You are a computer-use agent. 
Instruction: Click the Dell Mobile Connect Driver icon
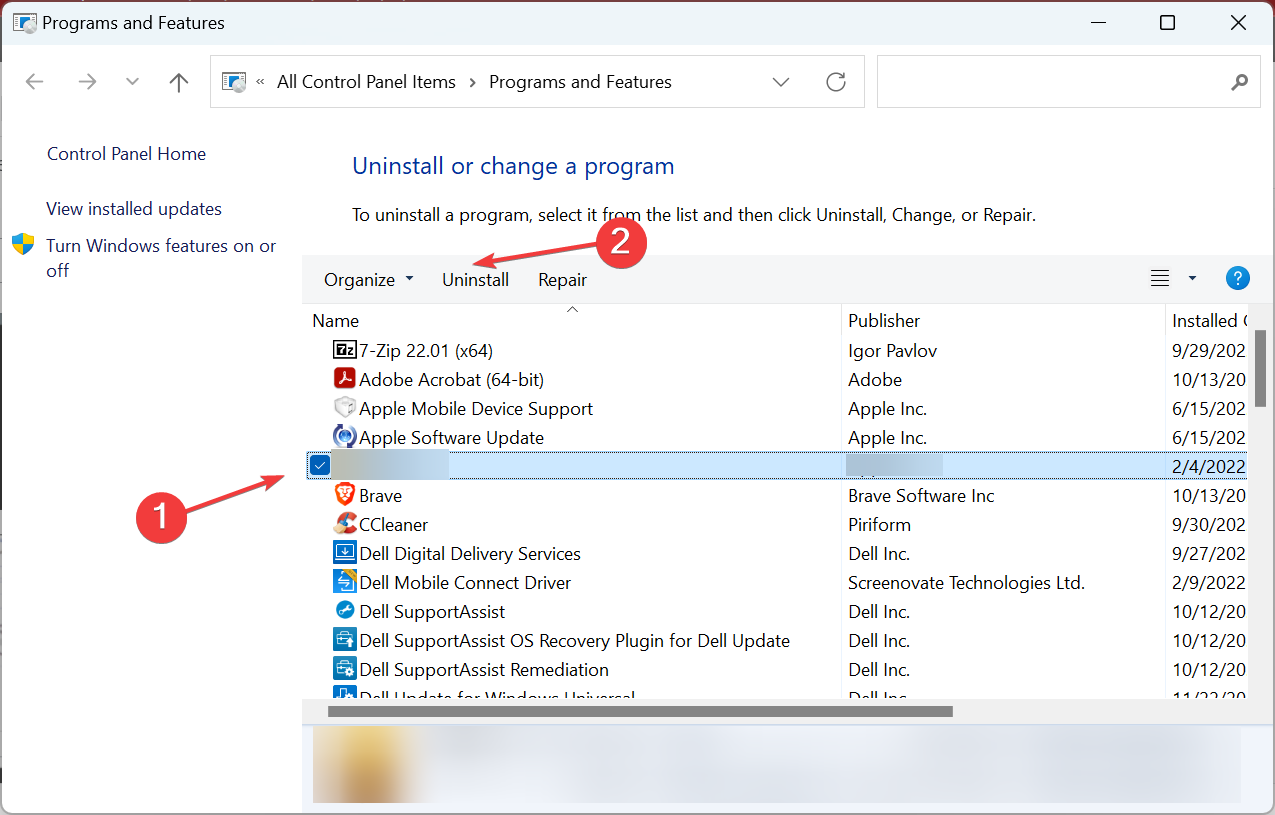pyautogui.click(x=345, y=582)
